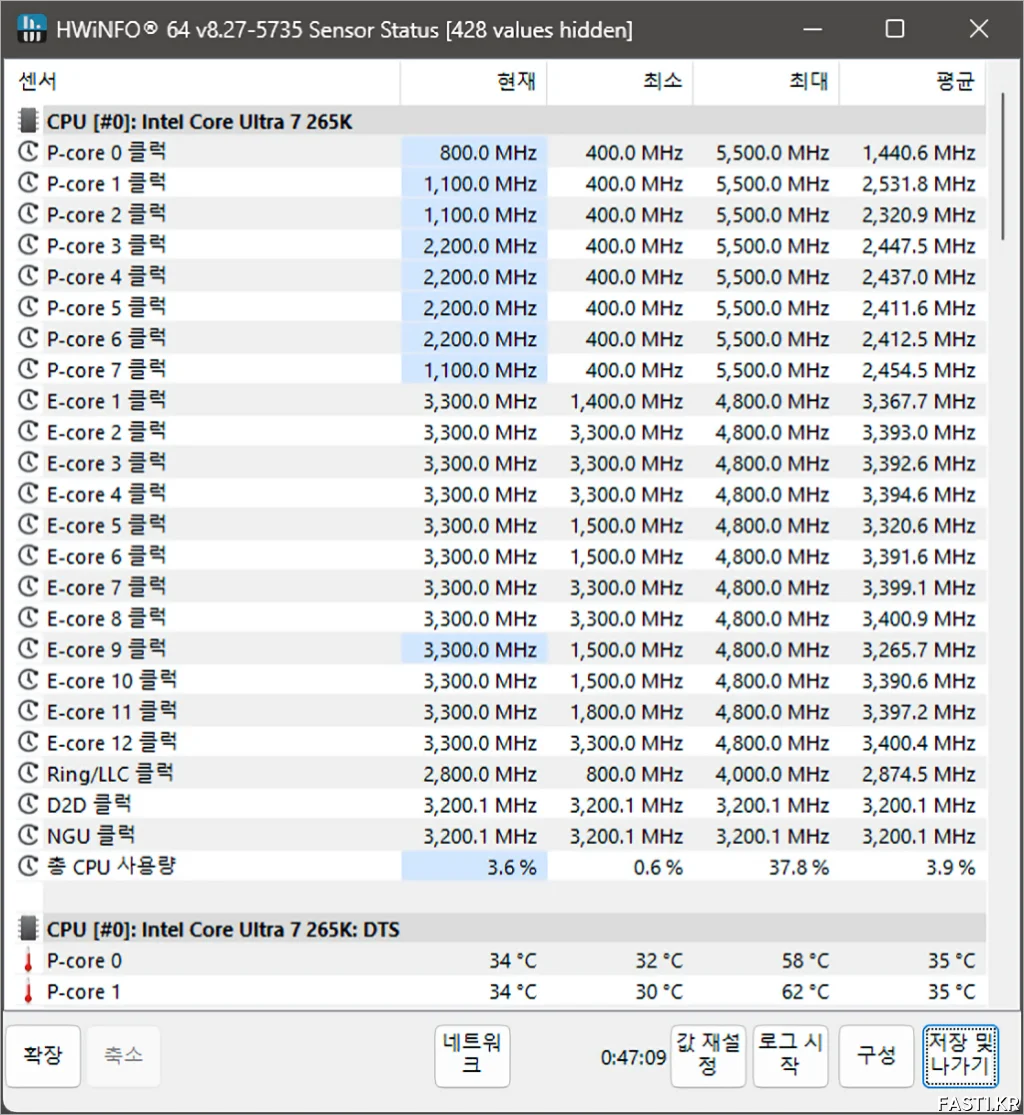The width and height of the screenshot is (1024, 1115).
Task: Click clock icon beside E-core 1 클럭
Action: pyautogui.click(x=28, y=401)
